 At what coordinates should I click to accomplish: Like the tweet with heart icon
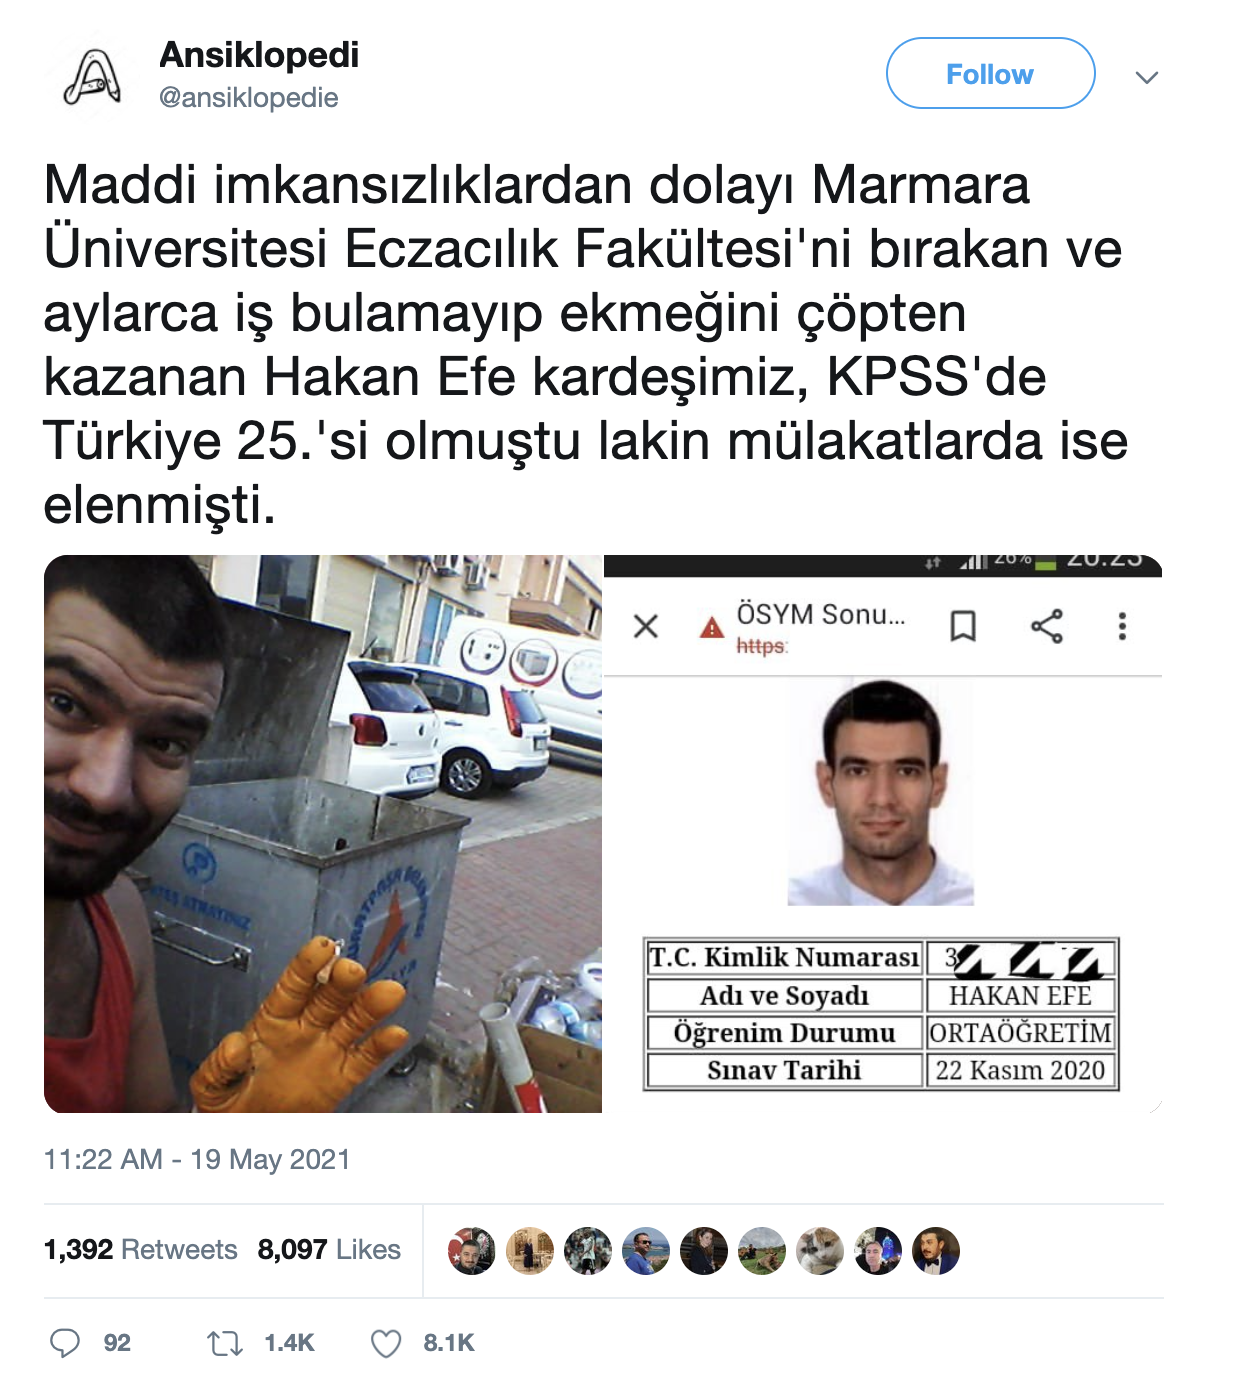coord(386,1342)
